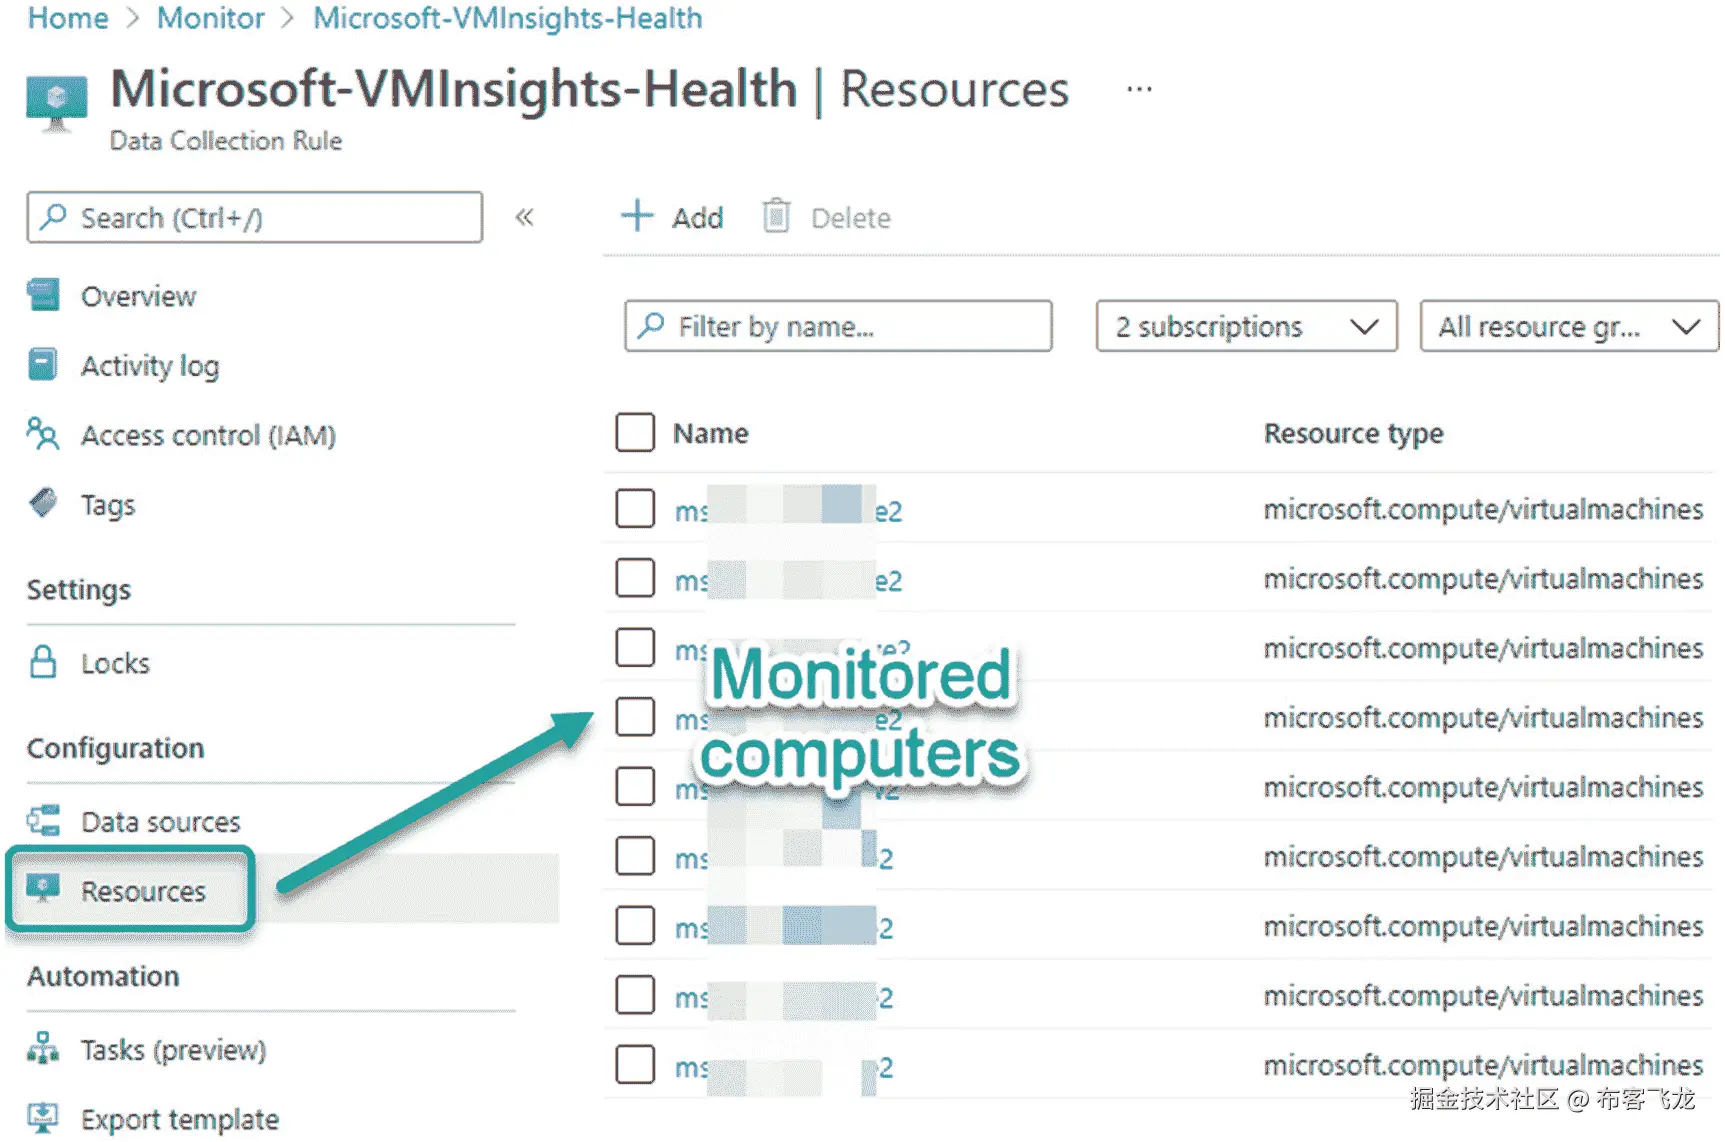Open the 2 subscriptions dropdown
Screen dimensions: 1725x1142
[1246, 326]
